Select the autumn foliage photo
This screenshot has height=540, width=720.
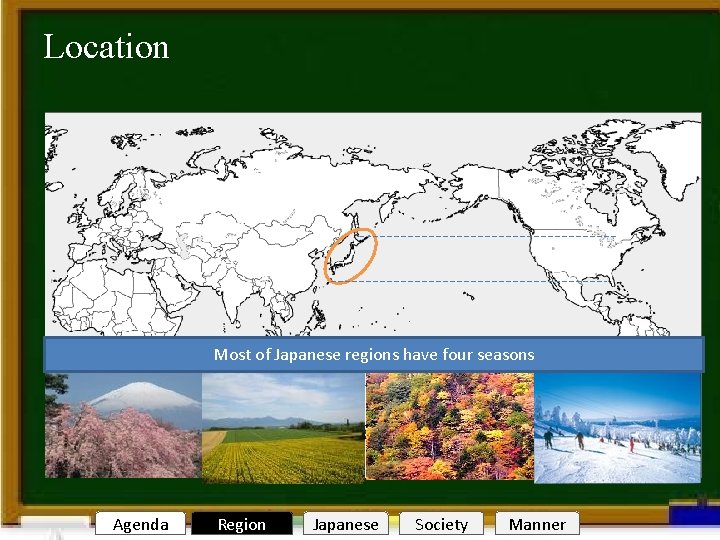click(450, 427)
